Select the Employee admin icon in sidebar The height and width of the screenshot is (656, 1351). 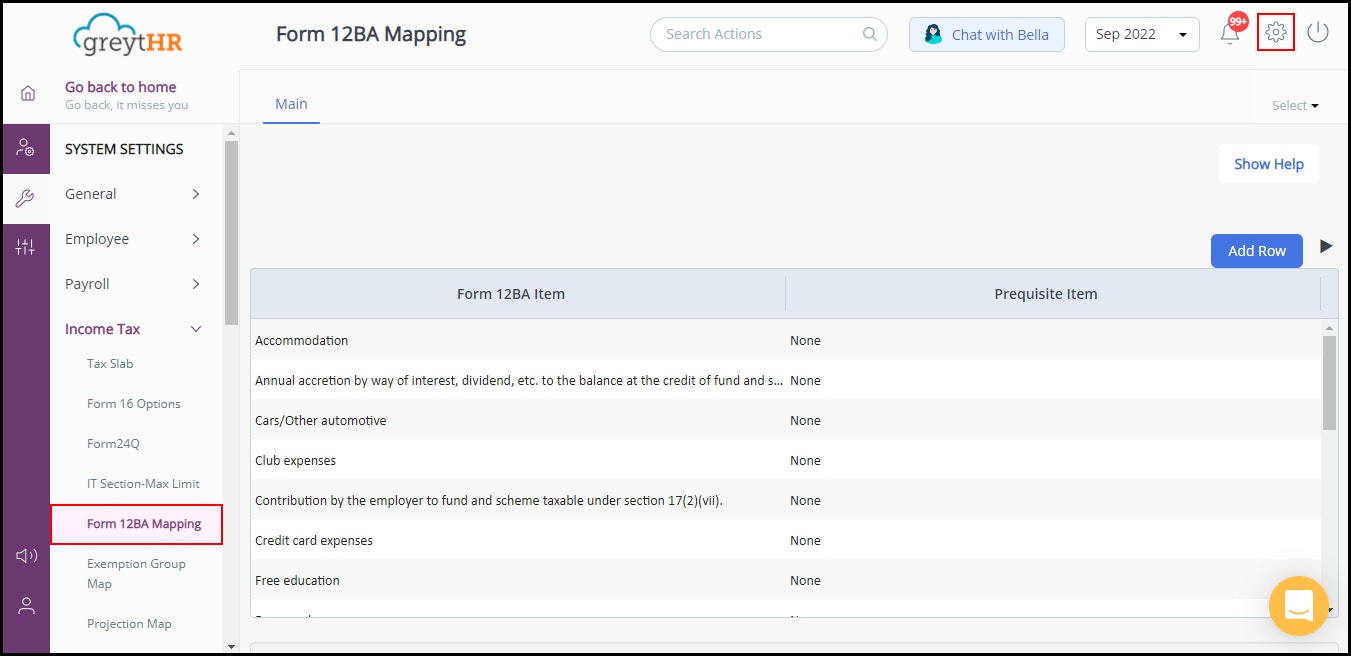pyautogui.click(x=26, y=148)
